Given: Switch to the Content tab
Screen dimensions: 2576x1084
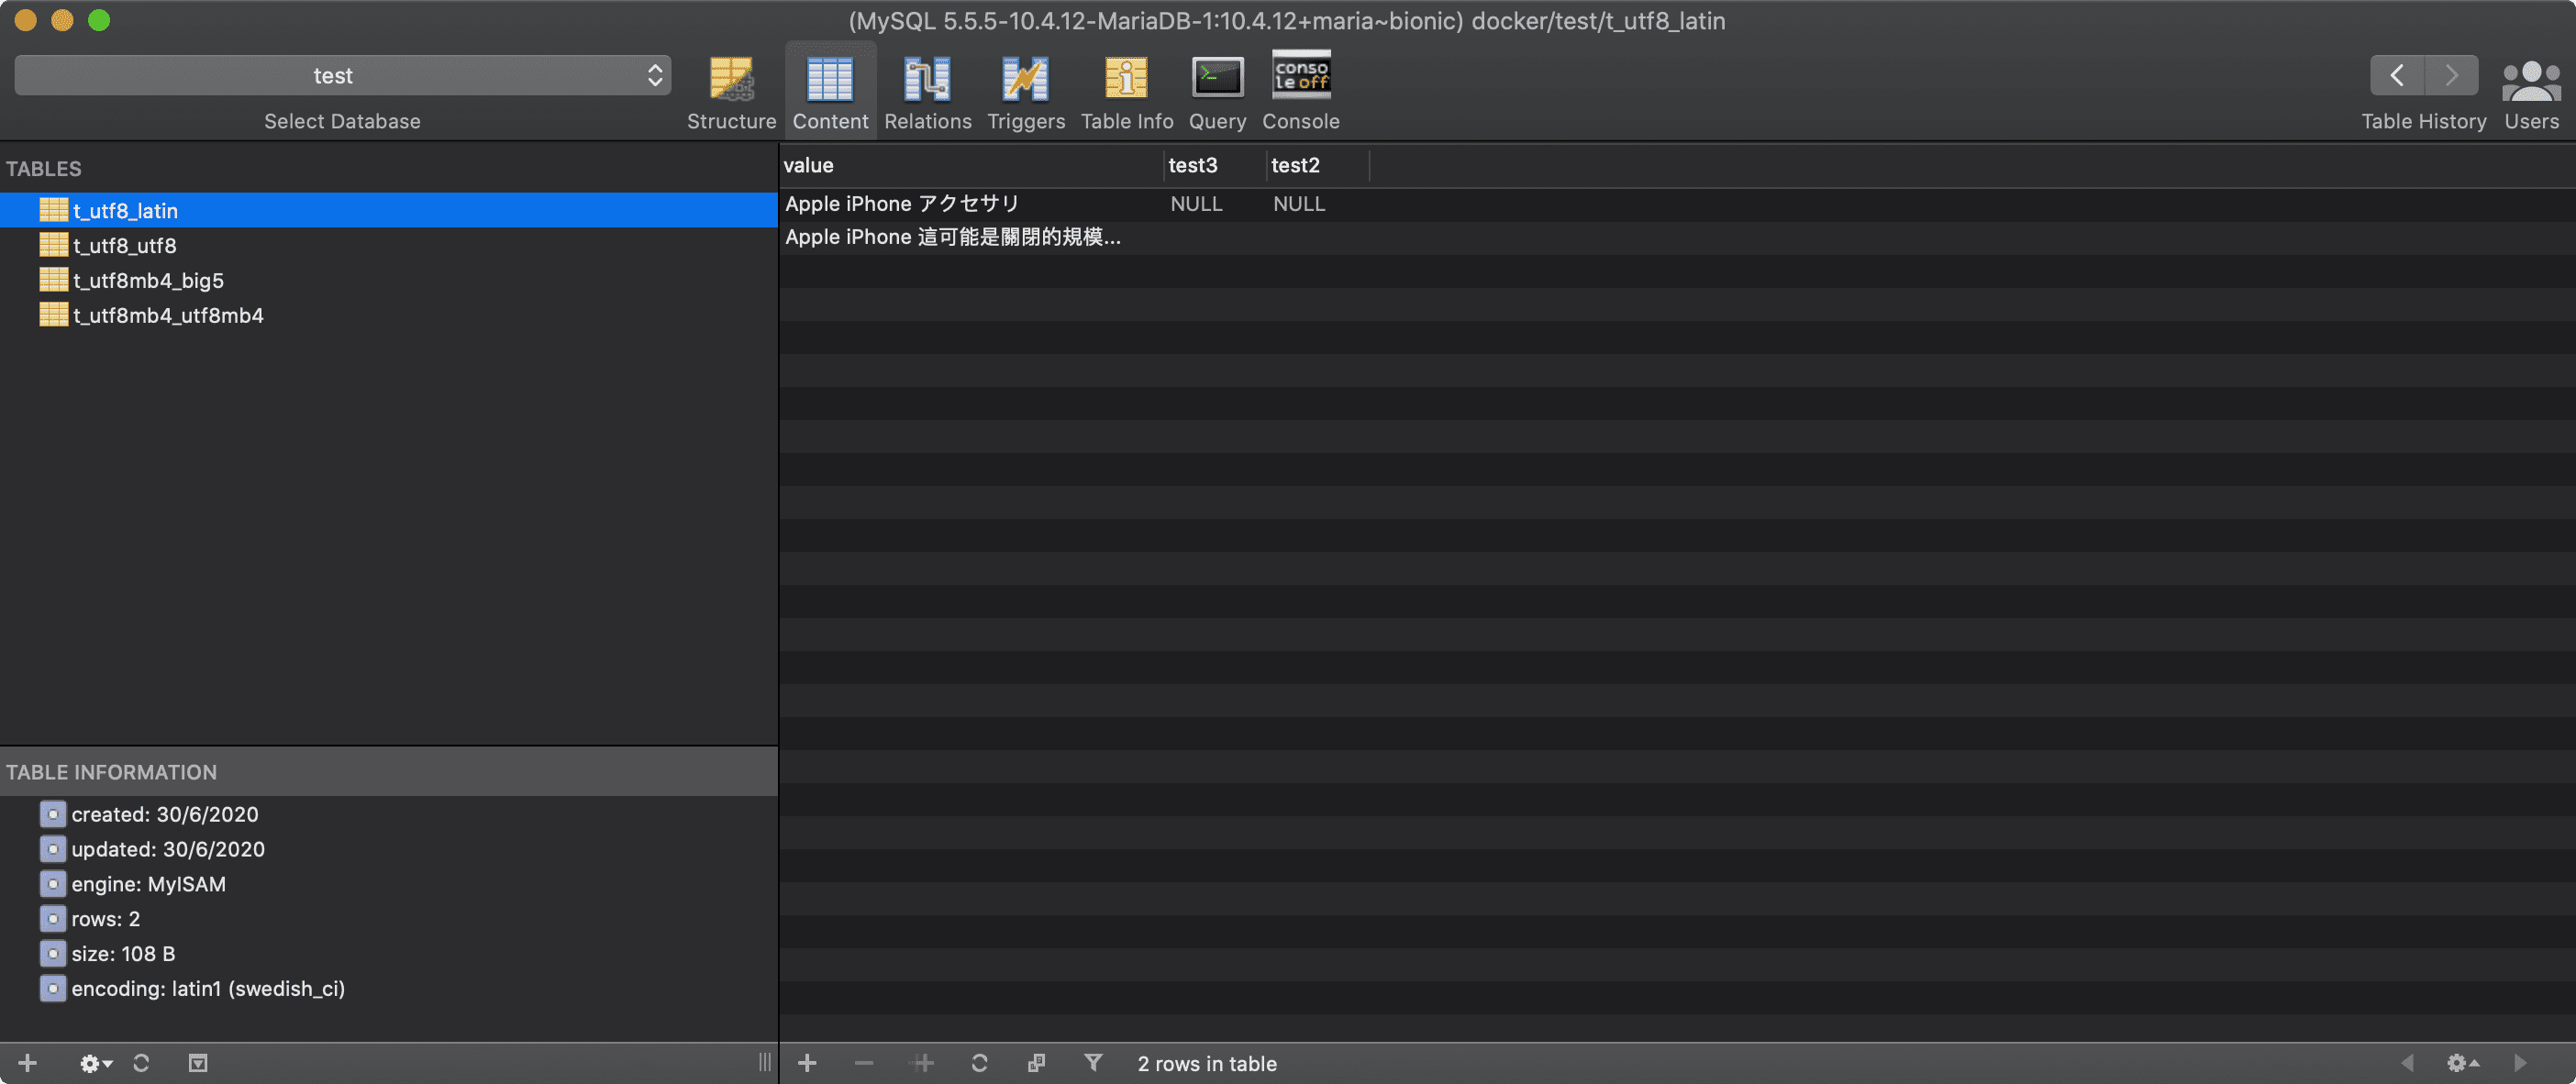Looking at the screenshot, I should [x=830, y=90].
